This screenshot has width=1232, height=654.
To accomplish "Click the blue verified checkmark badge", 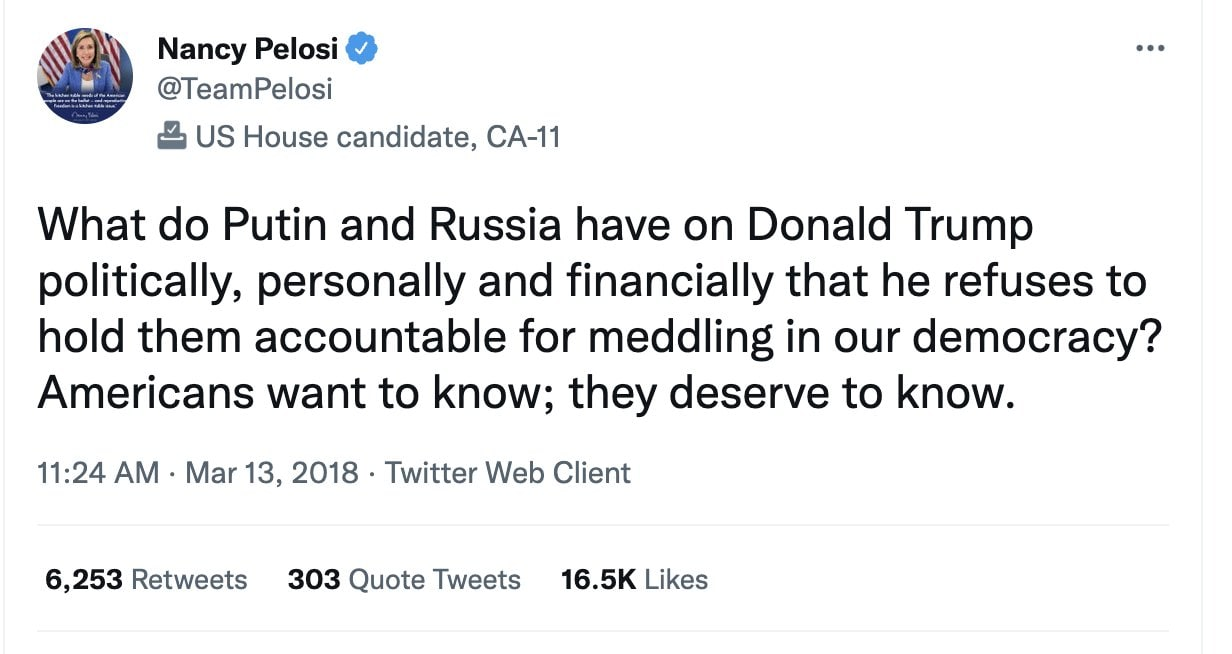I will tap(362, 48).
